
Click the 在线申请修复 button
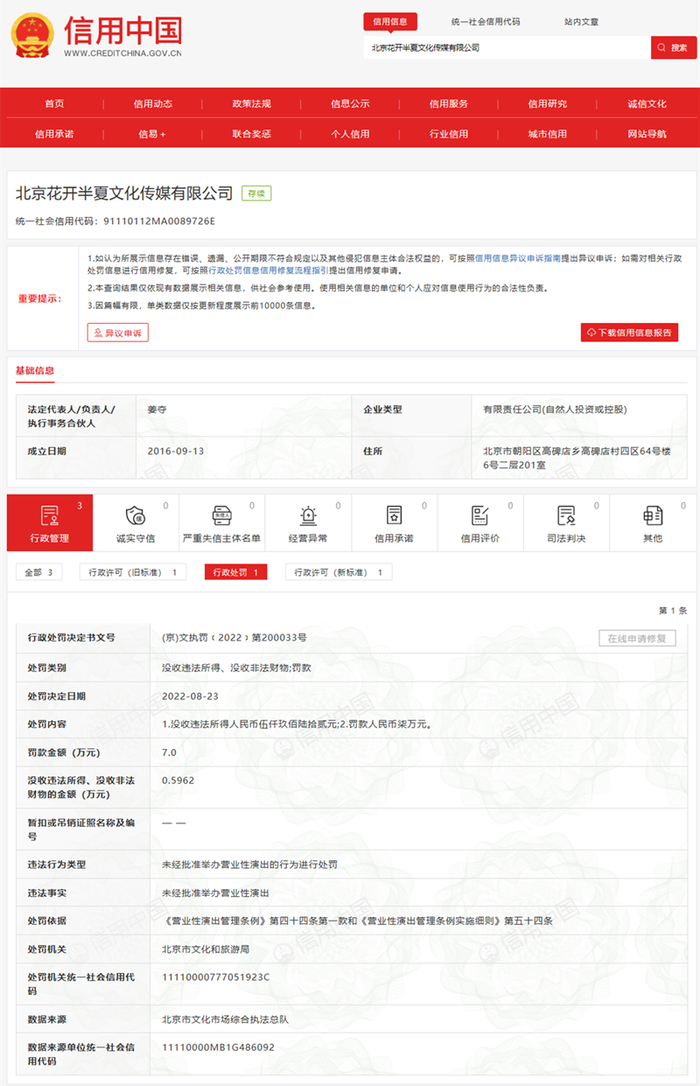tap(637, 638)
